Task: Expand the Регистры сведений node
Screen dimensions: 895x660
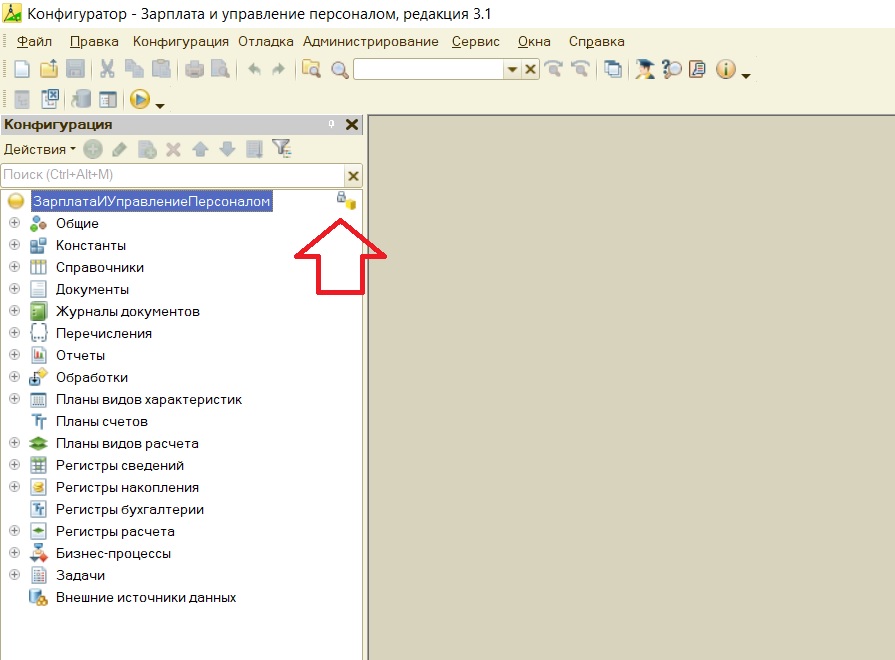Action: [x=14, y=465]
